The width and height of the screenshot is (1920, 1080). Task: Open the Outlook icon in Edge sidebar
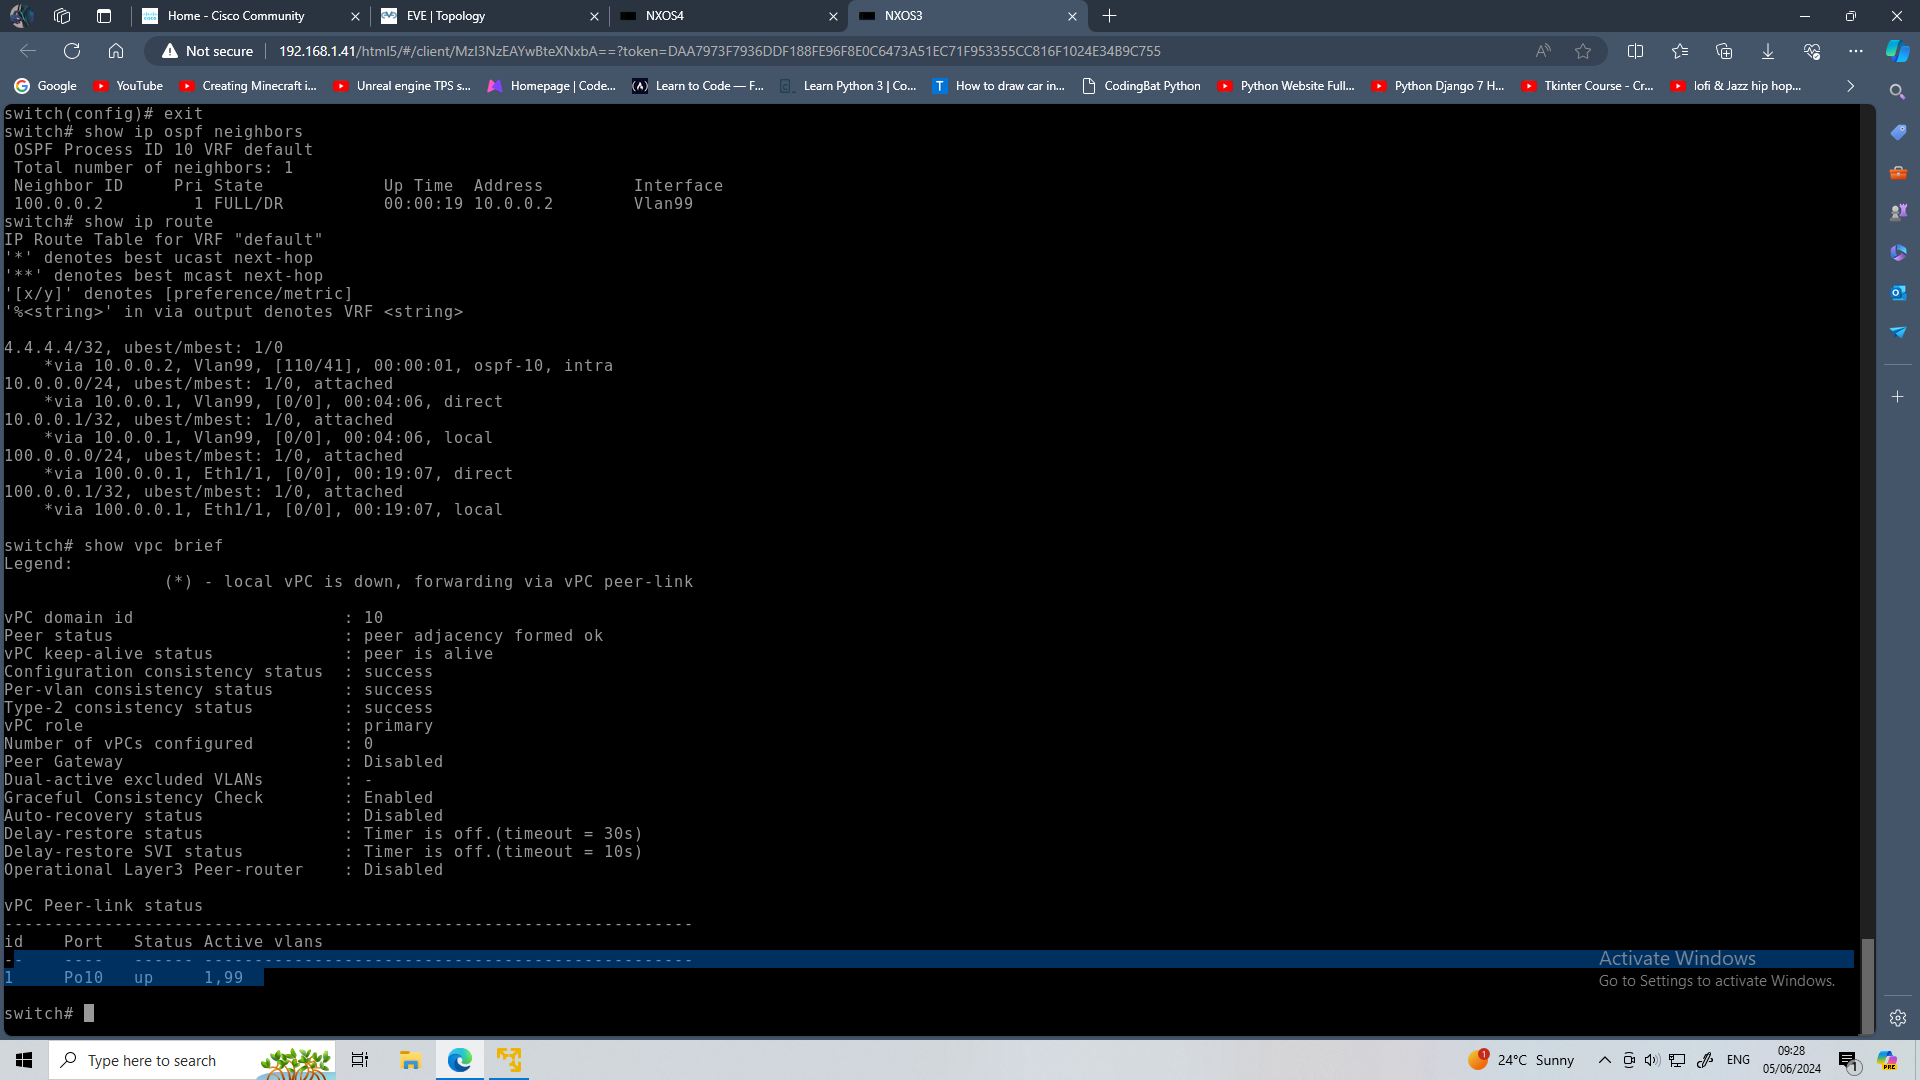(x=1897, y=292)
